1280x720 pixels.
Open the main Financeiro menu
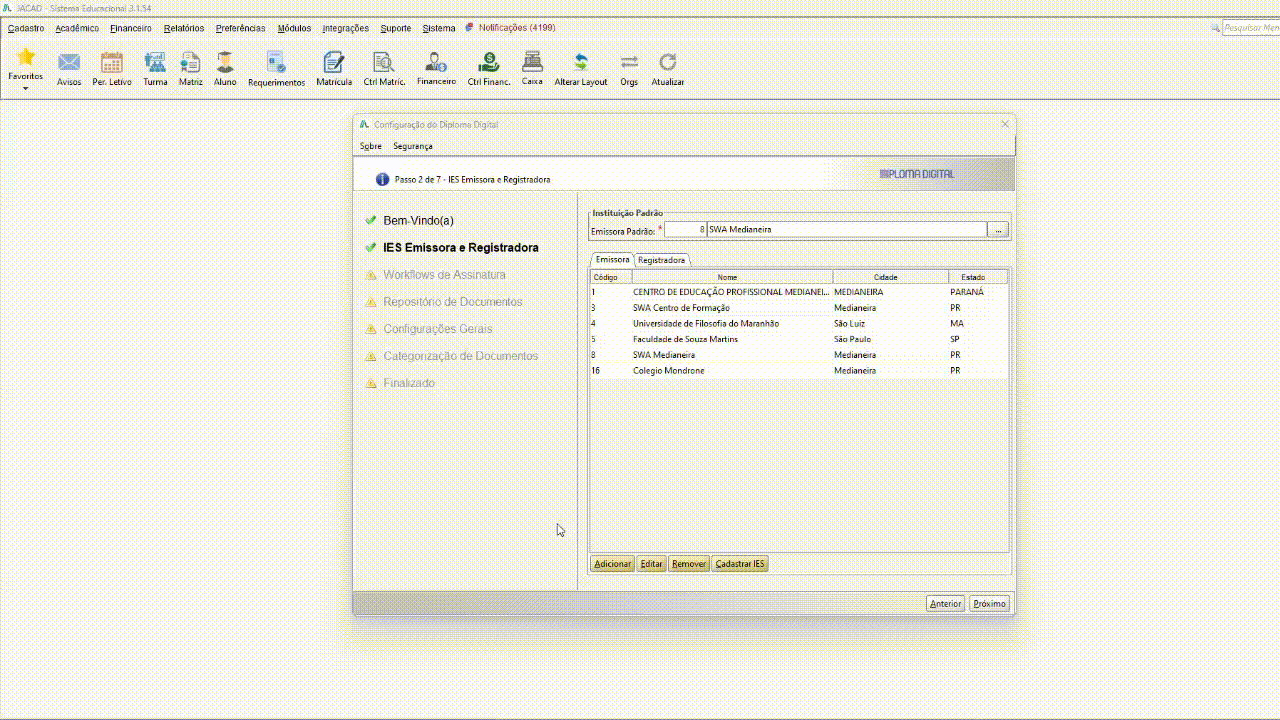(131, 28)
